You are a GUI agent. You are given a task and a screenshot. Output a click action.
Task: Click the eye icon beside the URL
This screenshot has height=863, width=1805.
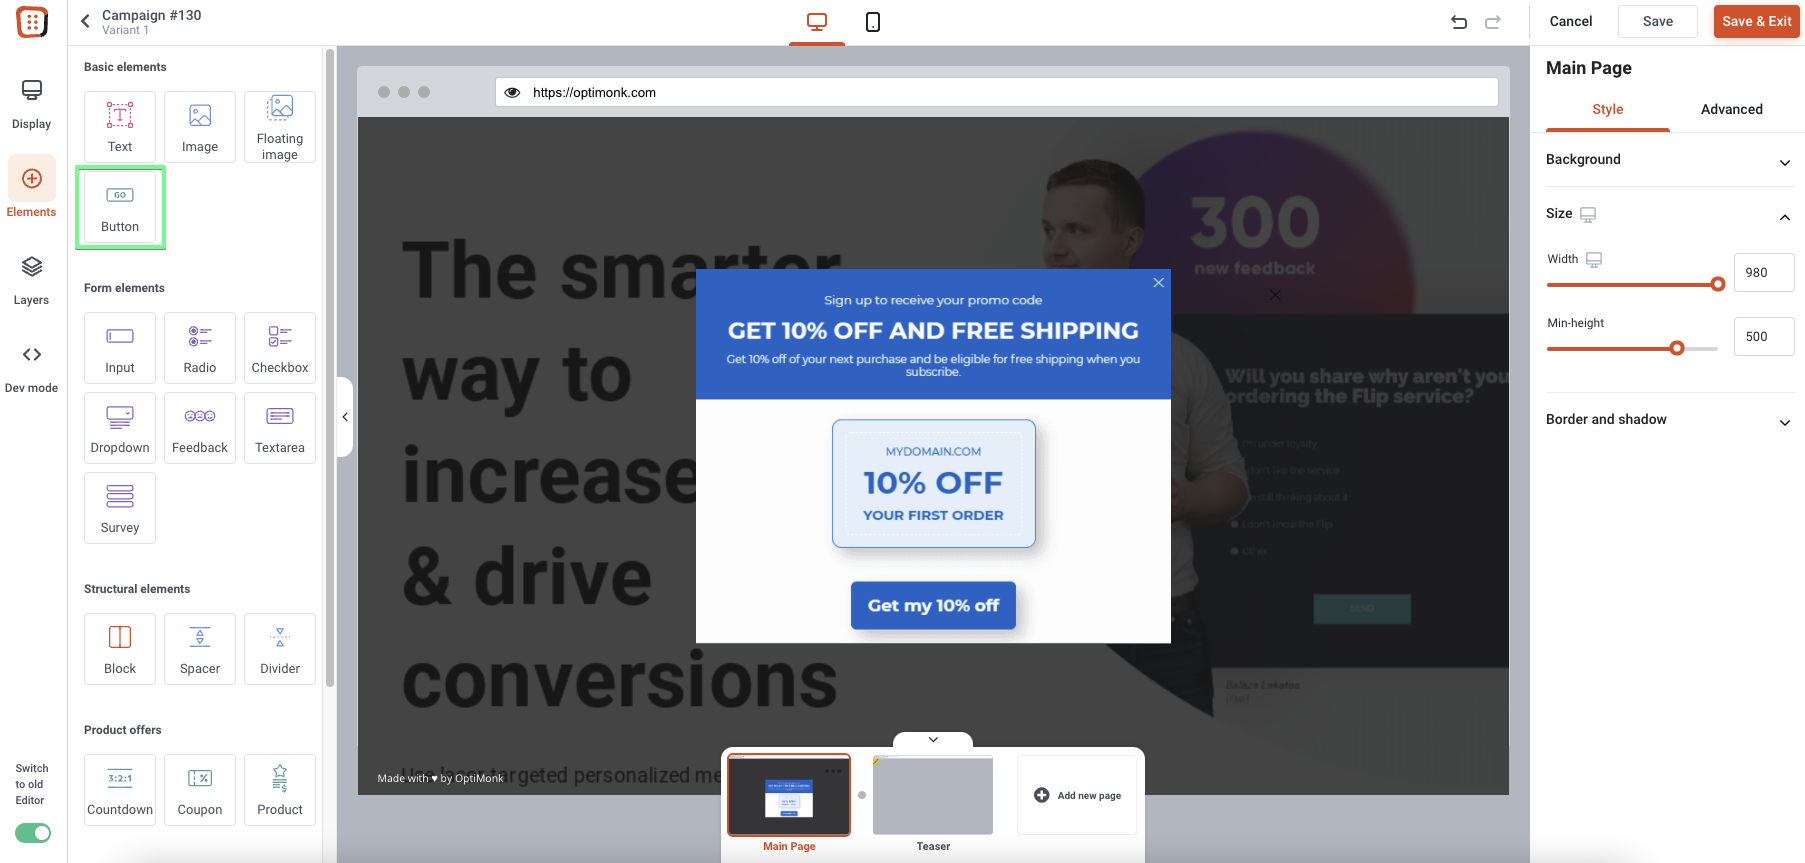coord(512,92)
